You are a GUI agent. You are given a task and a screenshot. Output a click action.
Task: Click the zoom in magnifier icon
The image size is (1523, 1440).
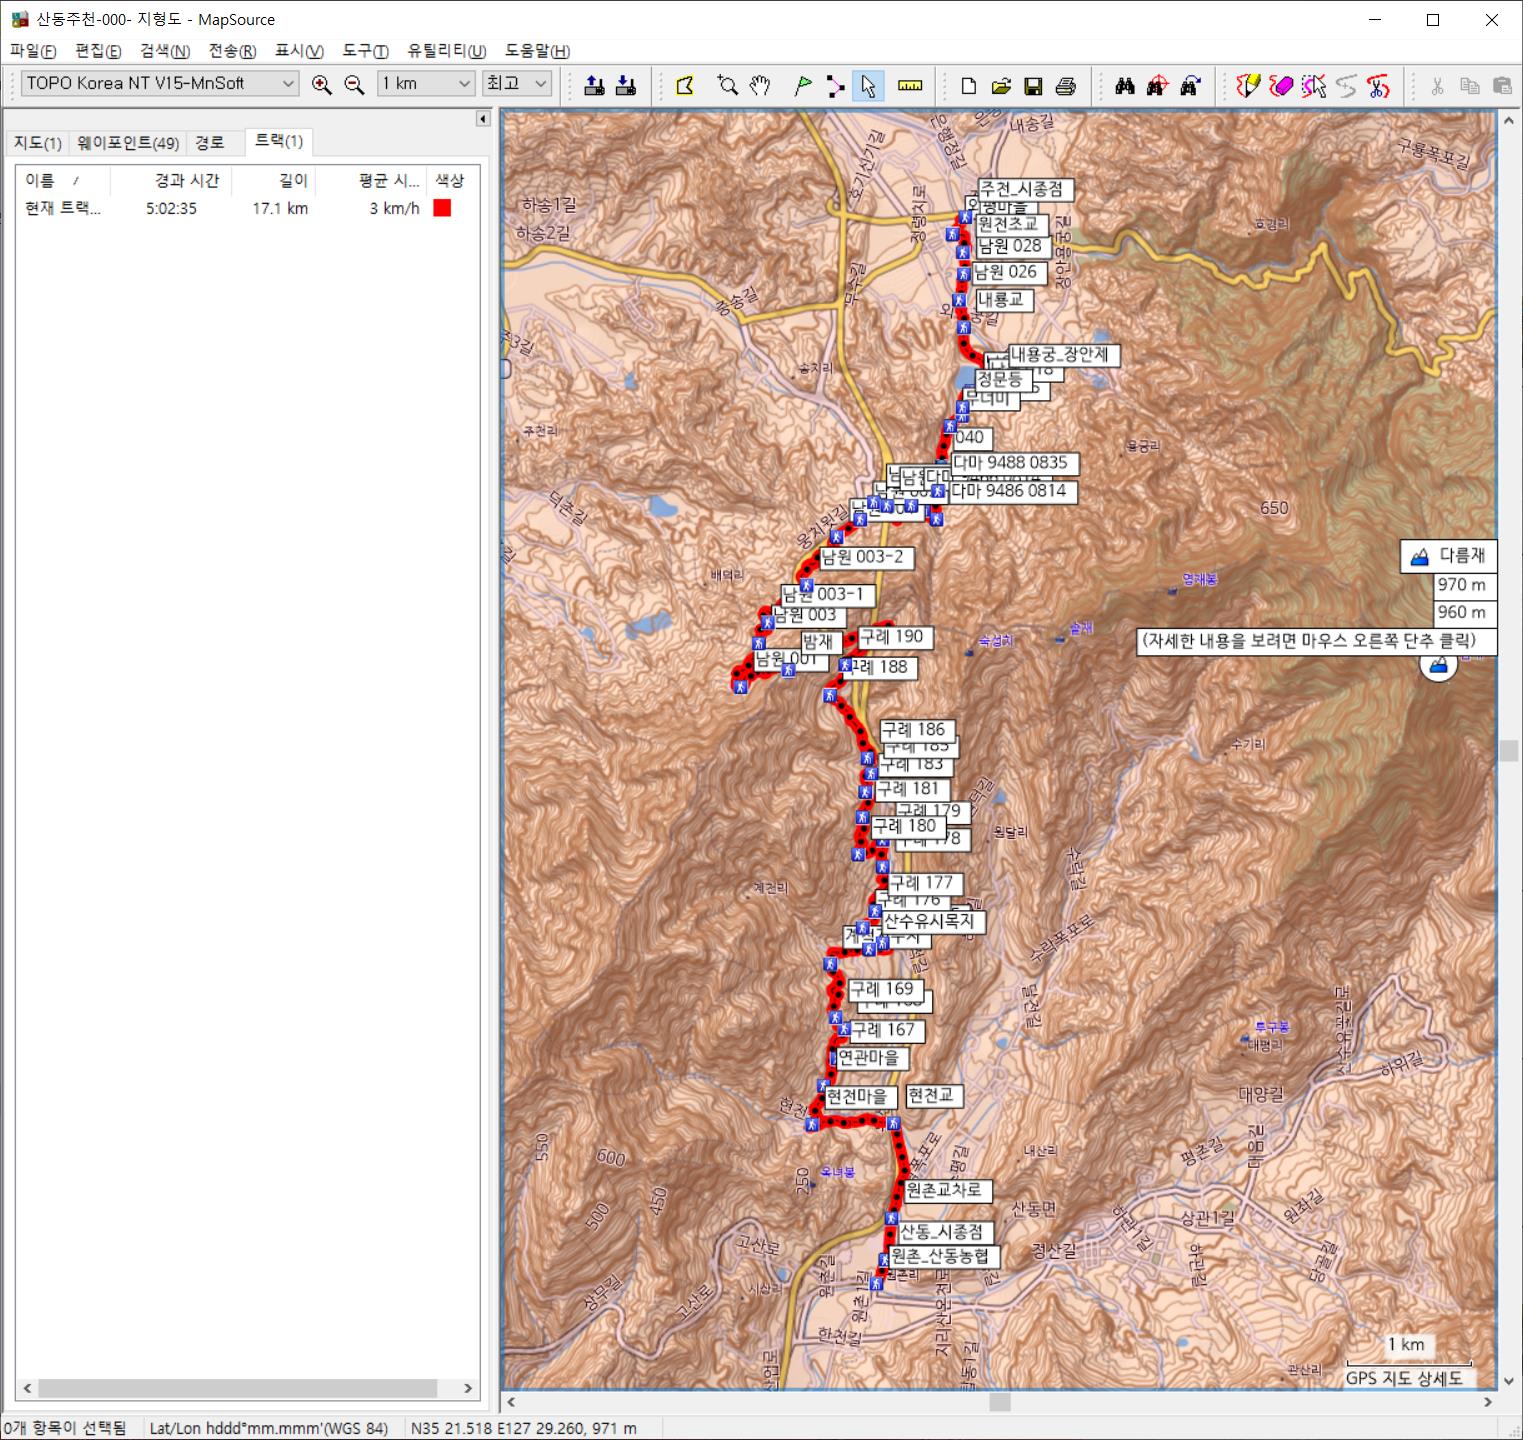[x=321, y=85]
